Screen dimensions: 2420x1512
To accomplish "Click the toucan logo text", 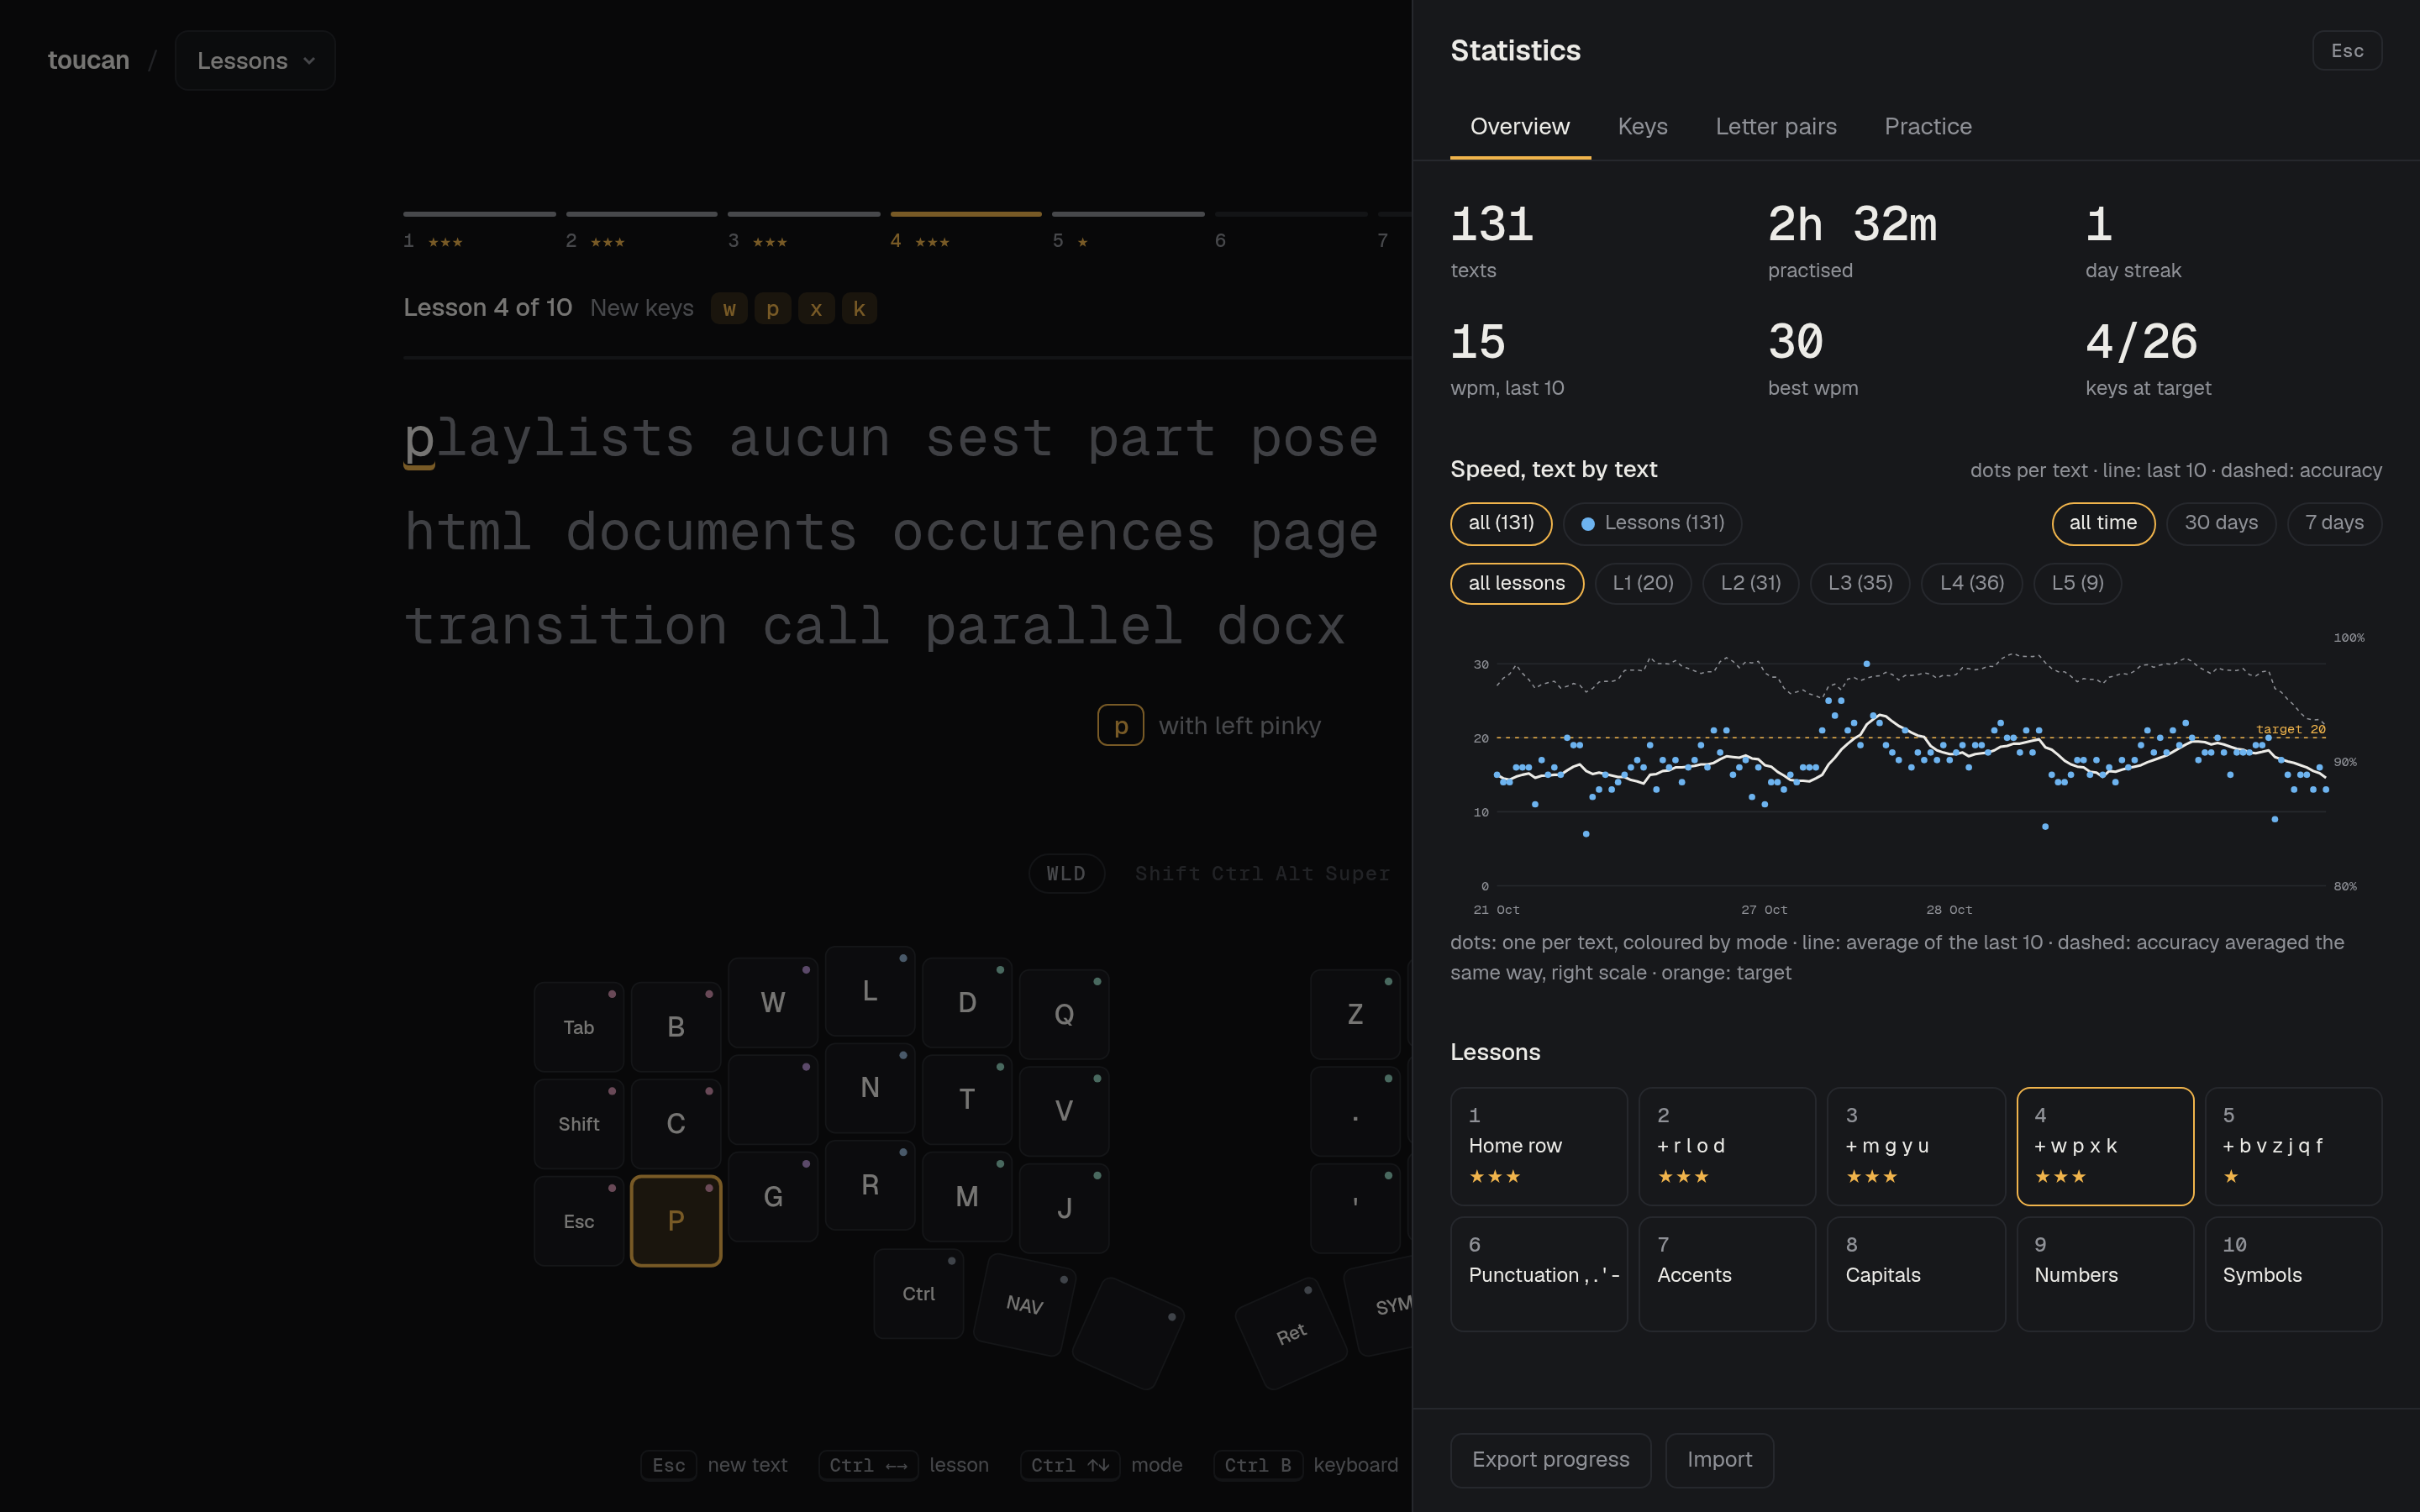I will [88, 61].
